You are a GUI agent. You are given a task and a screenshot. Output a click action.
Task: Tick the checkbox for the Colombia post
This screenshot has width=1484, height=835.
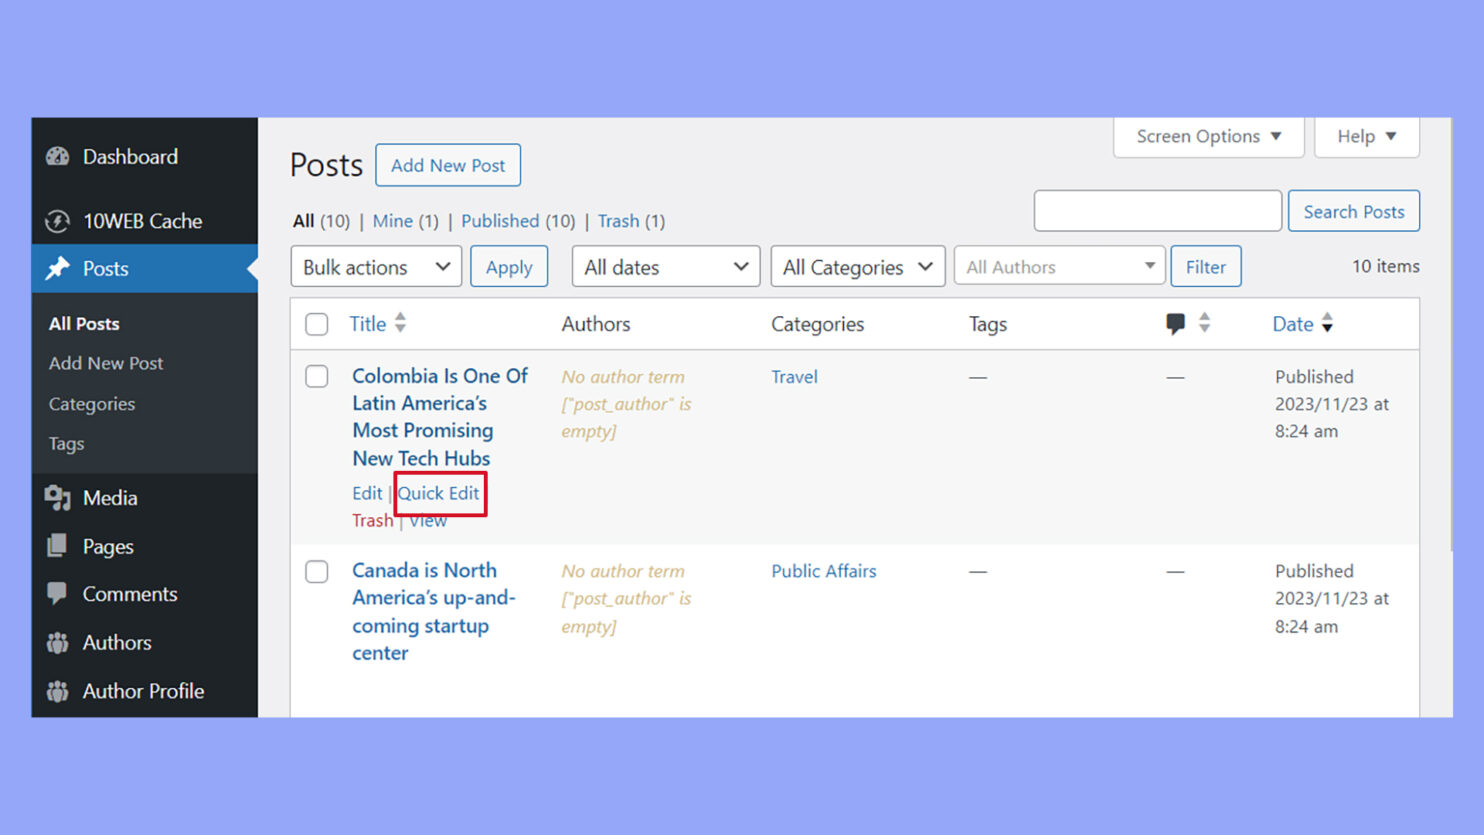coord(316,376)
